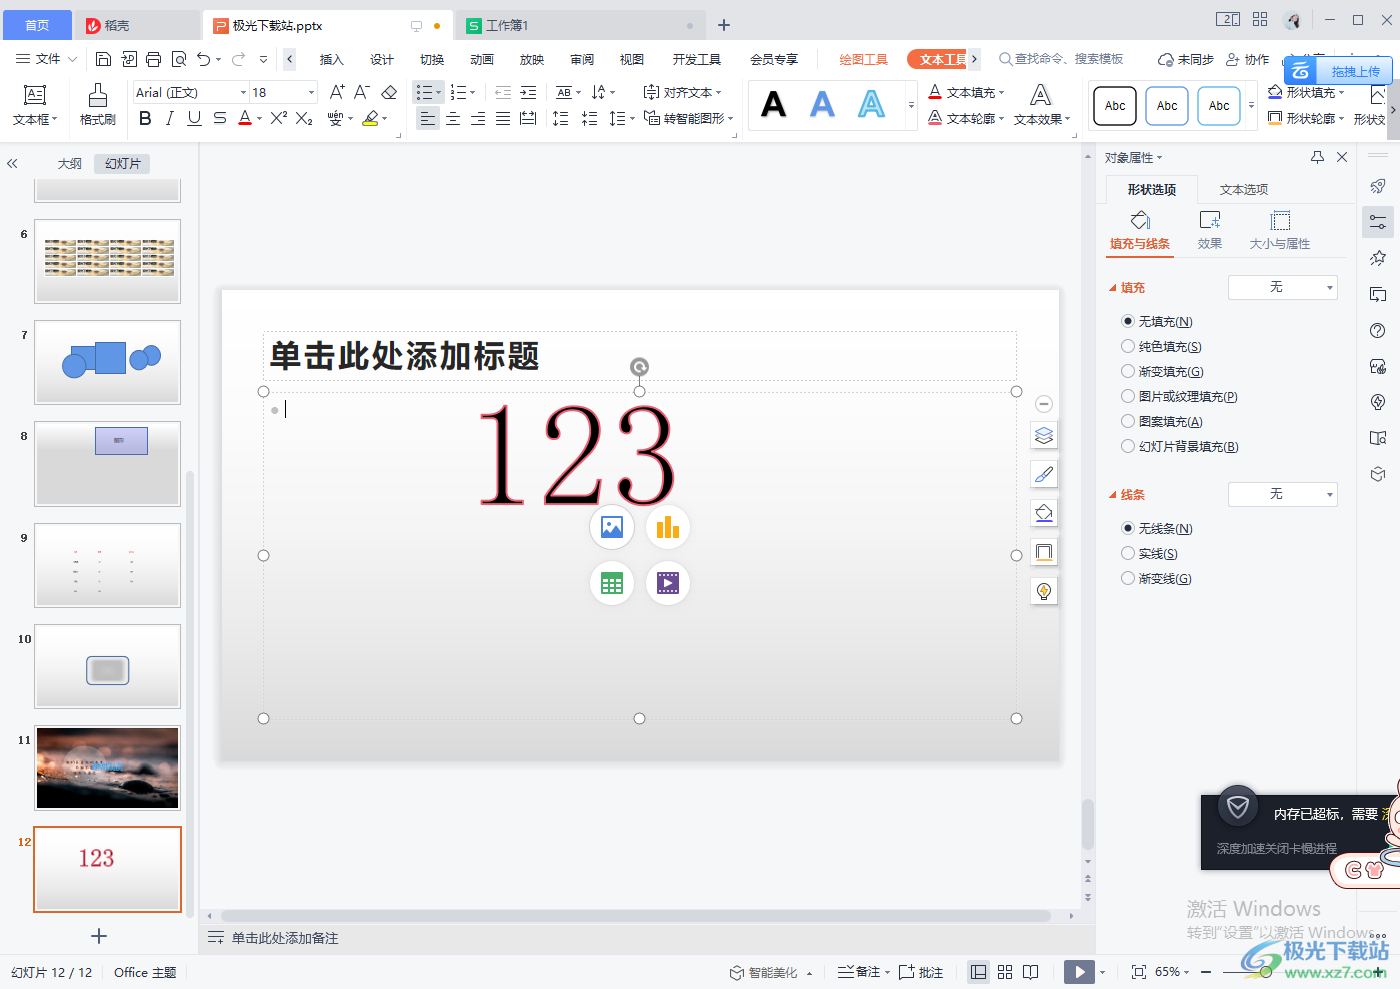Select slide 11 thumbnail
The image size is (1400, 989).
click(x=107, y=767)
